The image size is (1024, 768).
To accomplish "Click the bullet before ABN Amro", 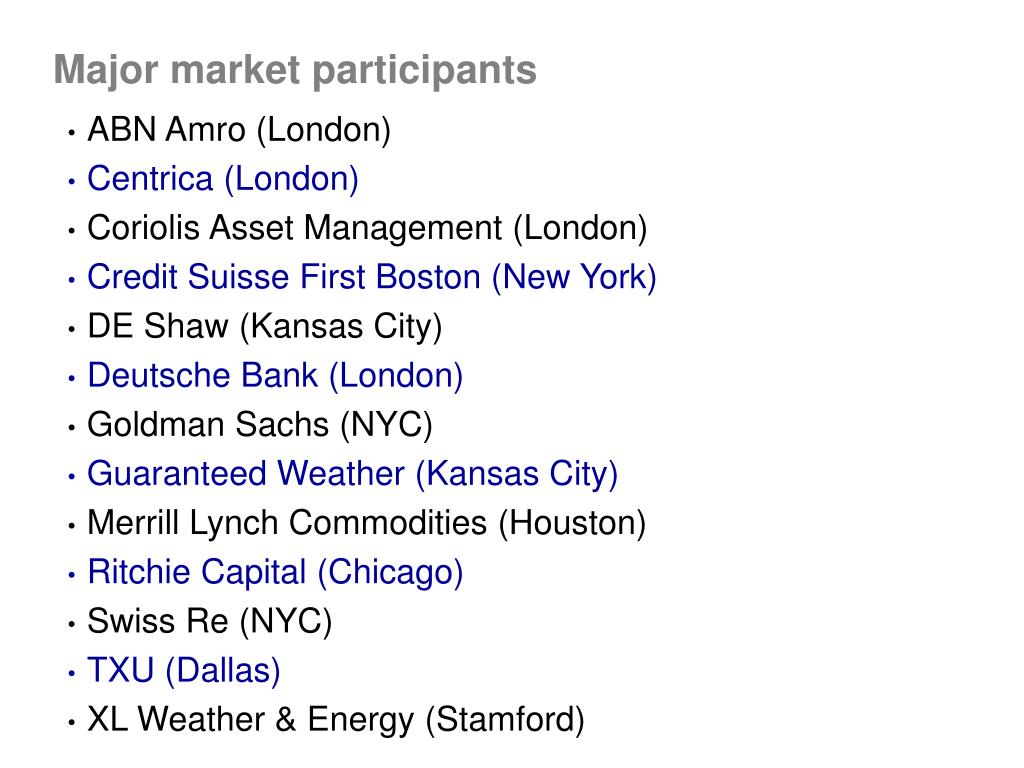I will coord(72,133).
